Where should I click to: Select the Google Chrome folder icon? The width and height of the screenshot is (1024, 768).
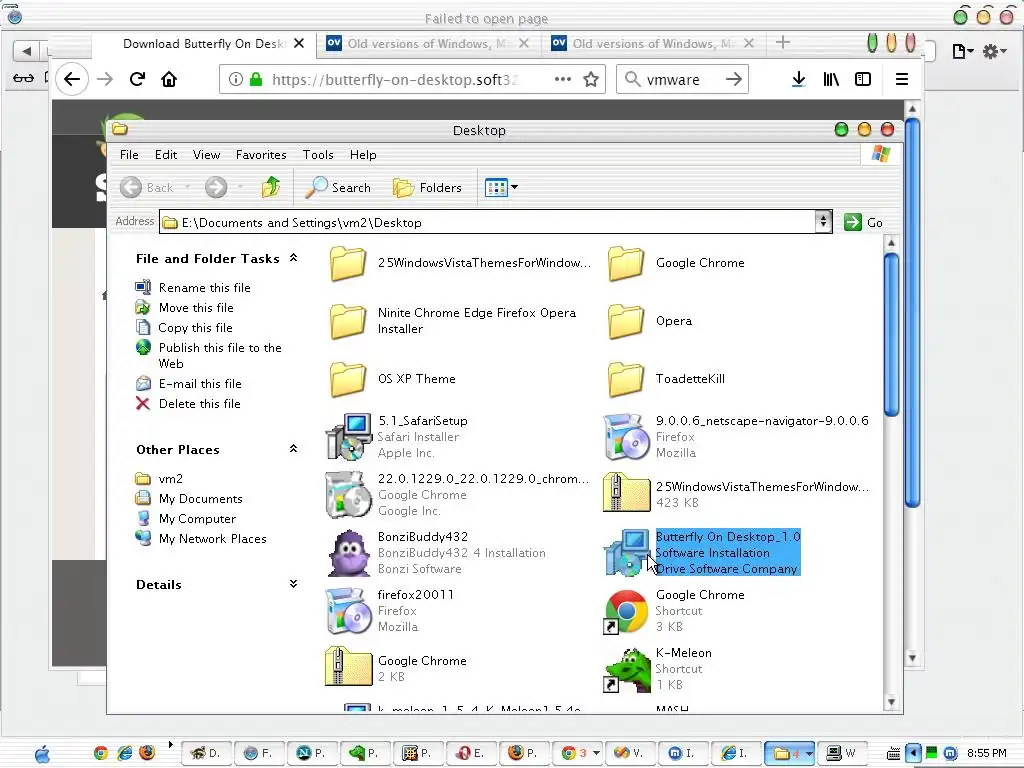click(x=626, y=263)
